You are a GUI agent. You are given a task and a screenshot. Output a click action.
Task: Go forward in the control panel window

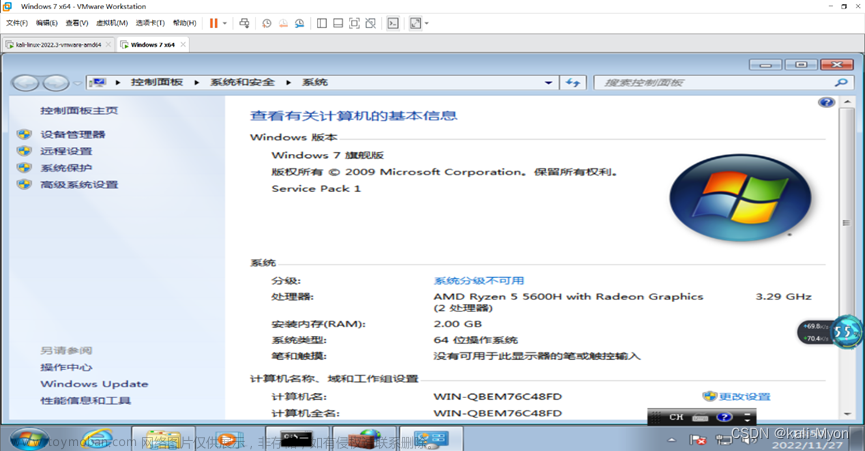pyautogui.click(x=55, y=83)
